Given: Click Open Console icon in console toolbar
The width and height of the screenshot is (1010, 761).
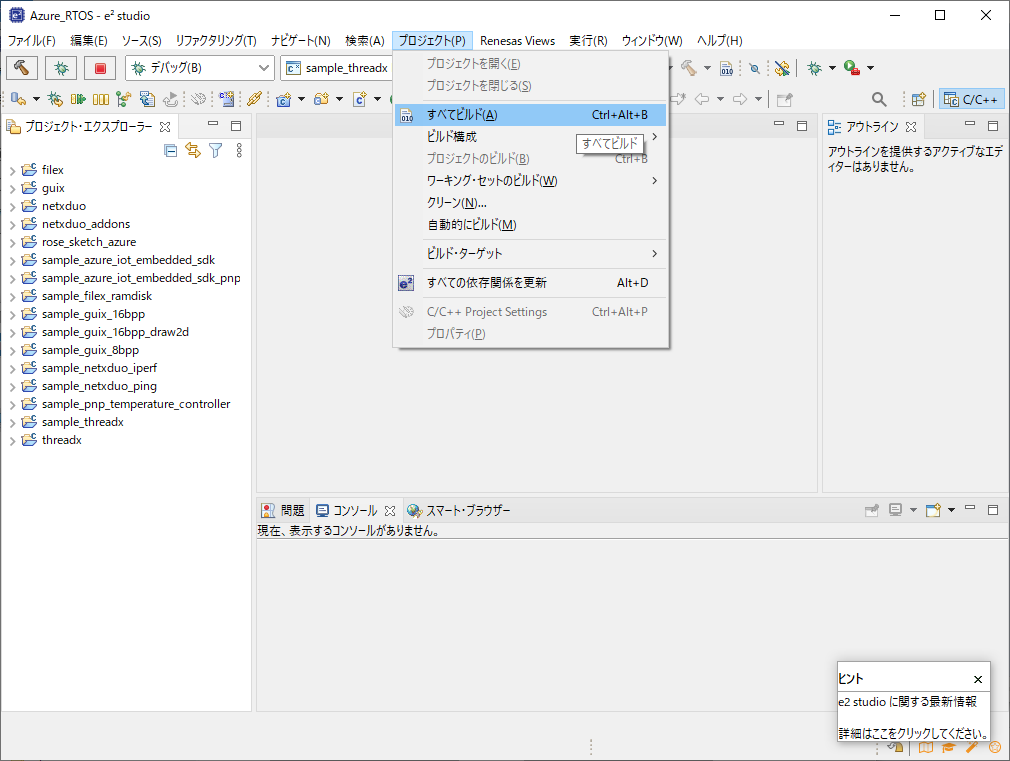Looking at the screenshot, I should [933, 510].
